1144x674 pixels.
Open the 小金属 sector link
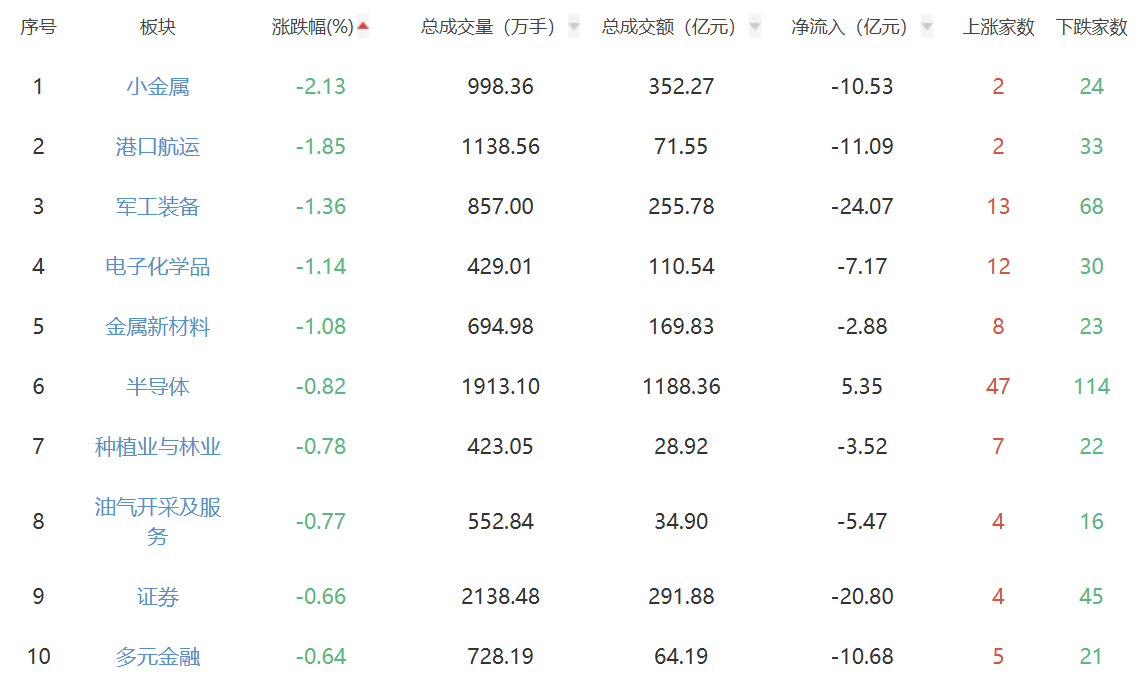click(158, 87)
